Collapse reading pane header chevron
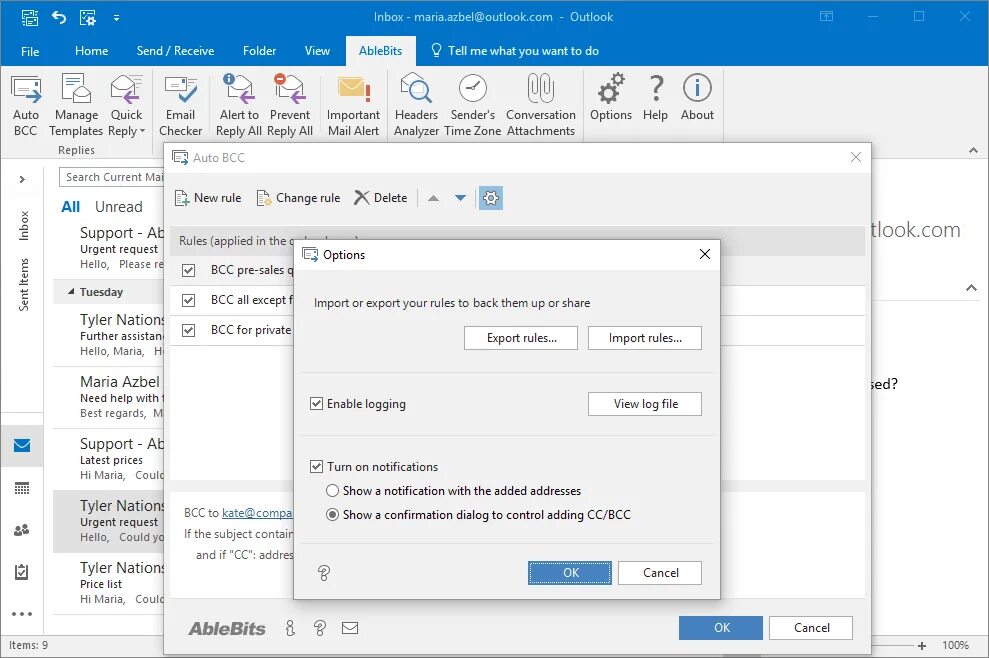Viewport: 989px width, 658px height. point(971,288)
